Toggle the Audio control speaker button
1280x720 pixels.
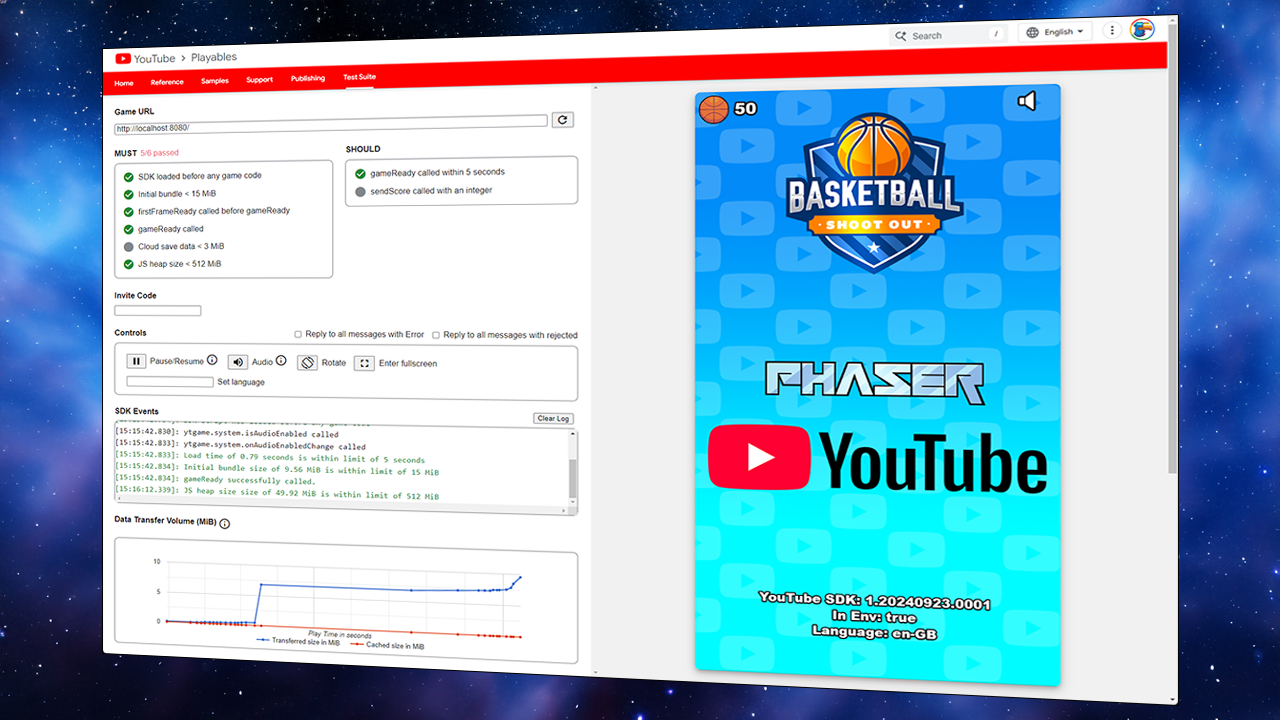click(237, 362)
